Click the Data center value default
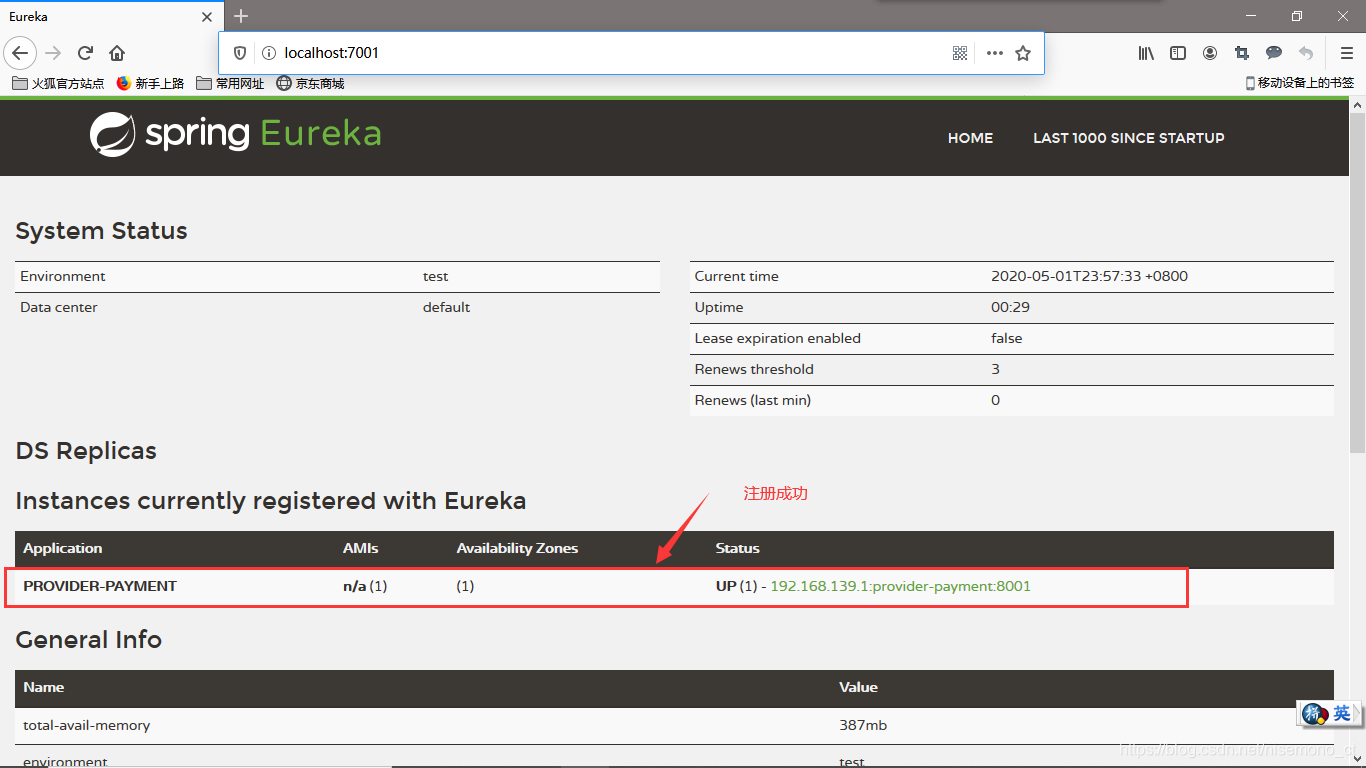This screenshot has width=1366, height=768. [x=446, y=307]
